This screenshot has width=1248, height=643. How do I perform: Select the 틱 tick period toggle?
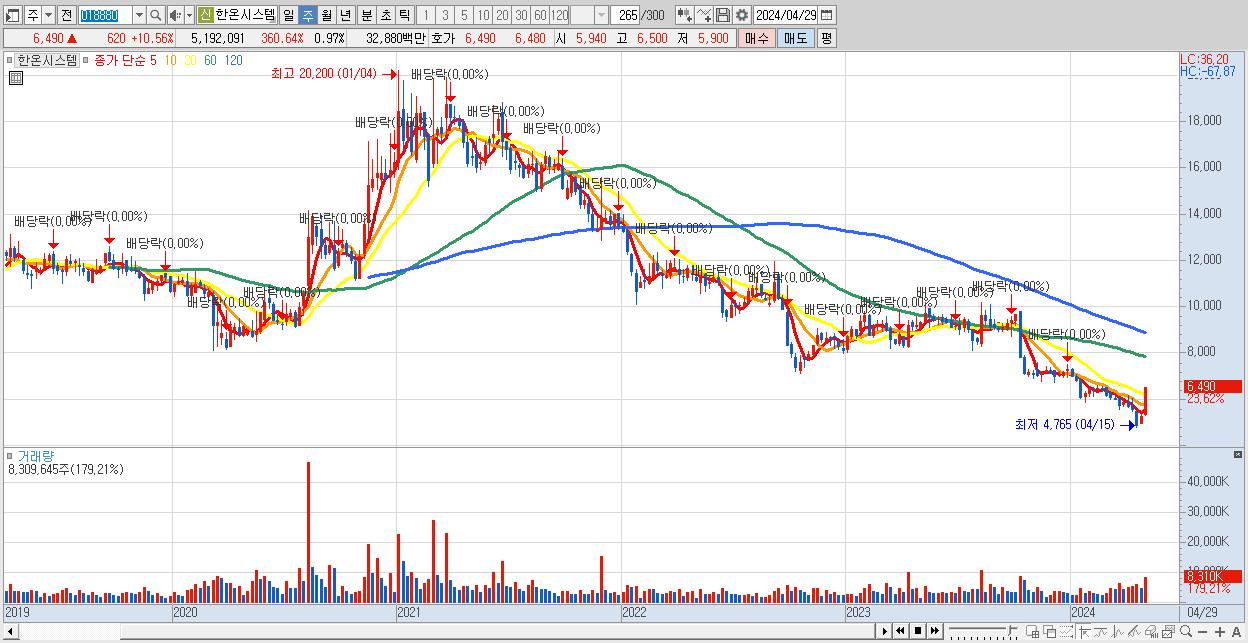[x=403, y=15]
